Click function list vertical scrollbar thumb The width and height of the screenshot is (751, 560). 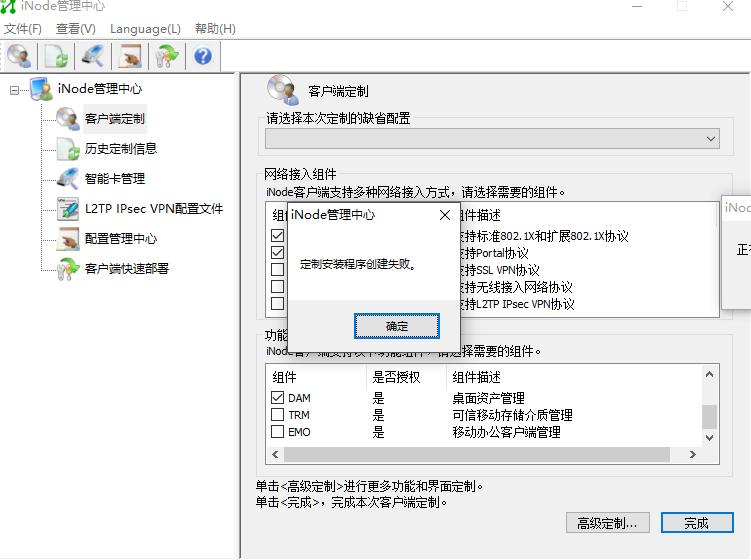tap(709, 417)
